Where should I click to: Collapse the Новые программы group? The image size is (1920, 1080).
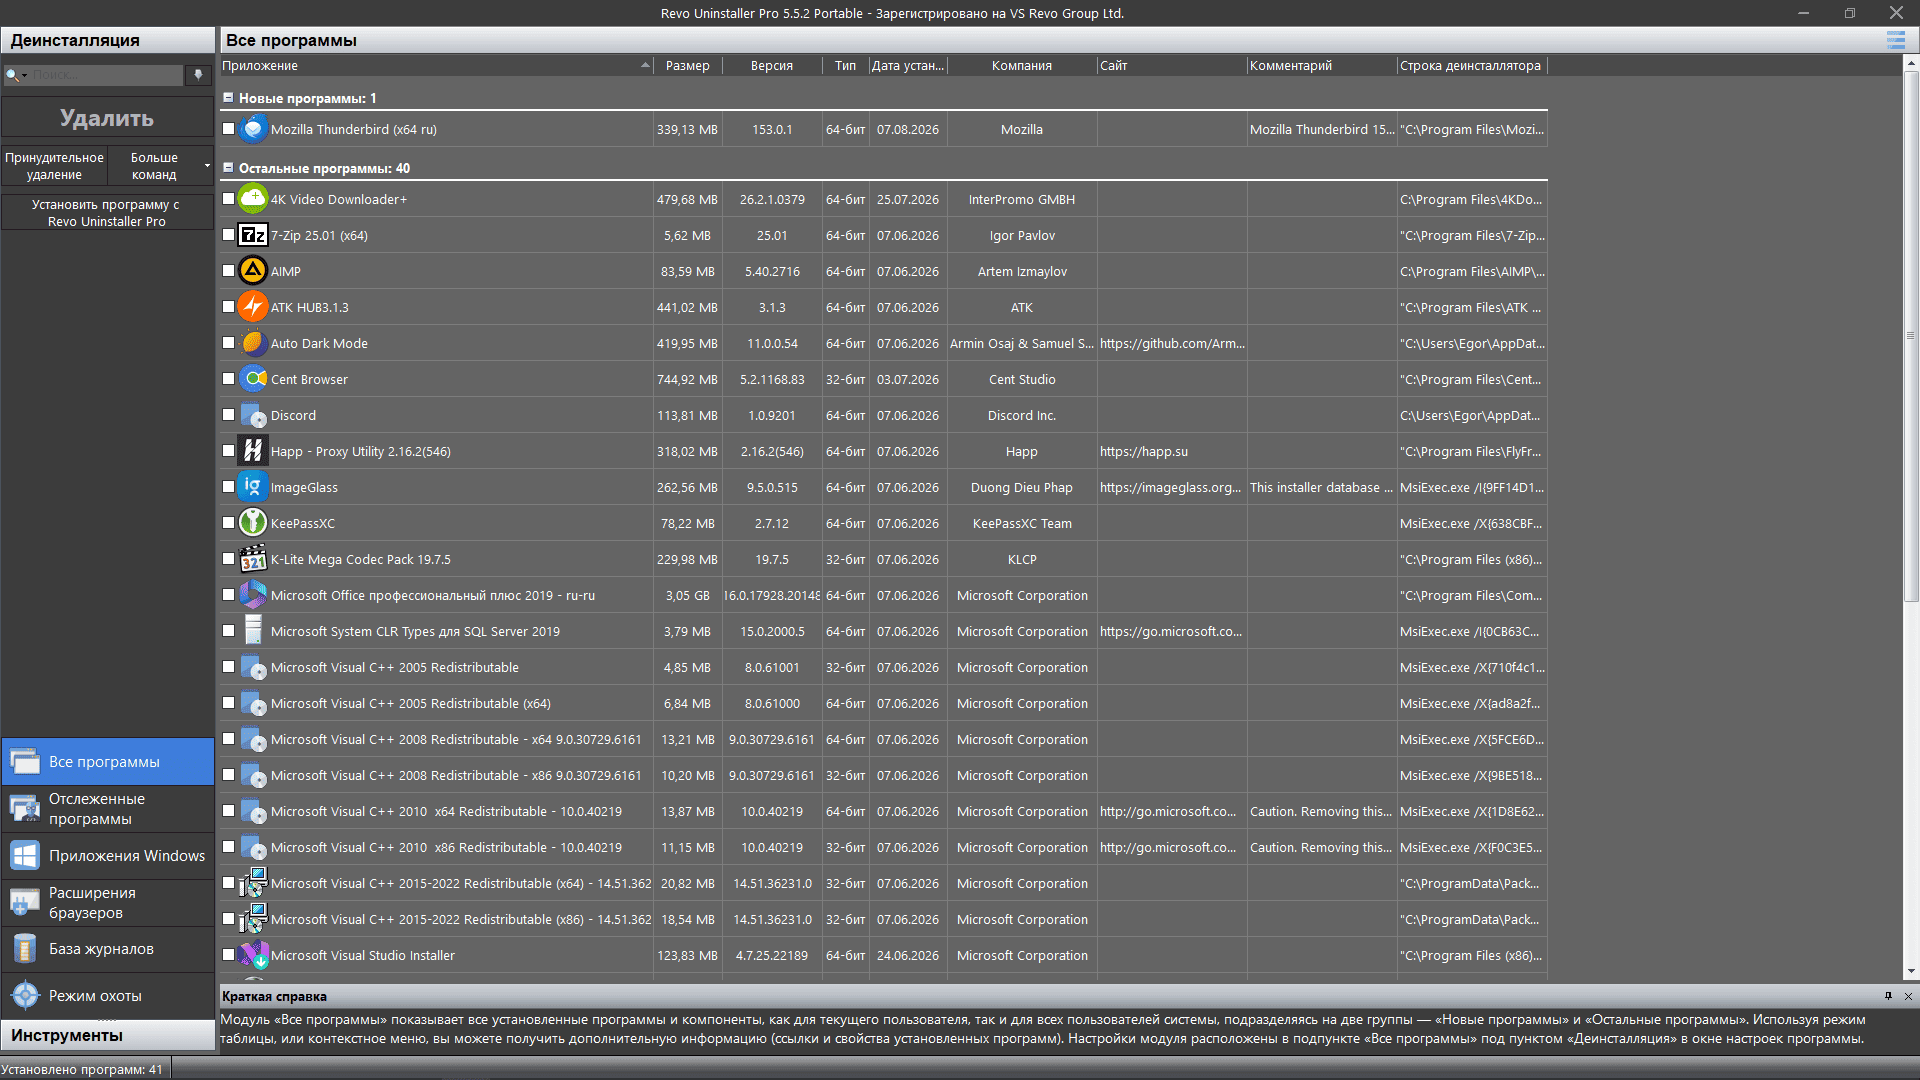click(228, 98)
